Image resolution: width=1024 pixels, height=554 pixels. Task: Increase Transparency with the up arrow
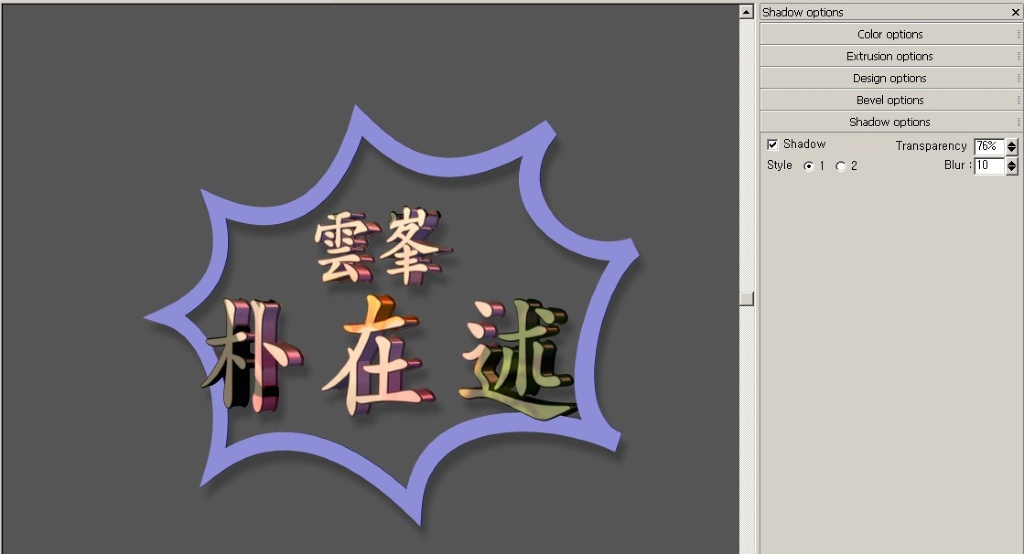(x=1012, y=143)
